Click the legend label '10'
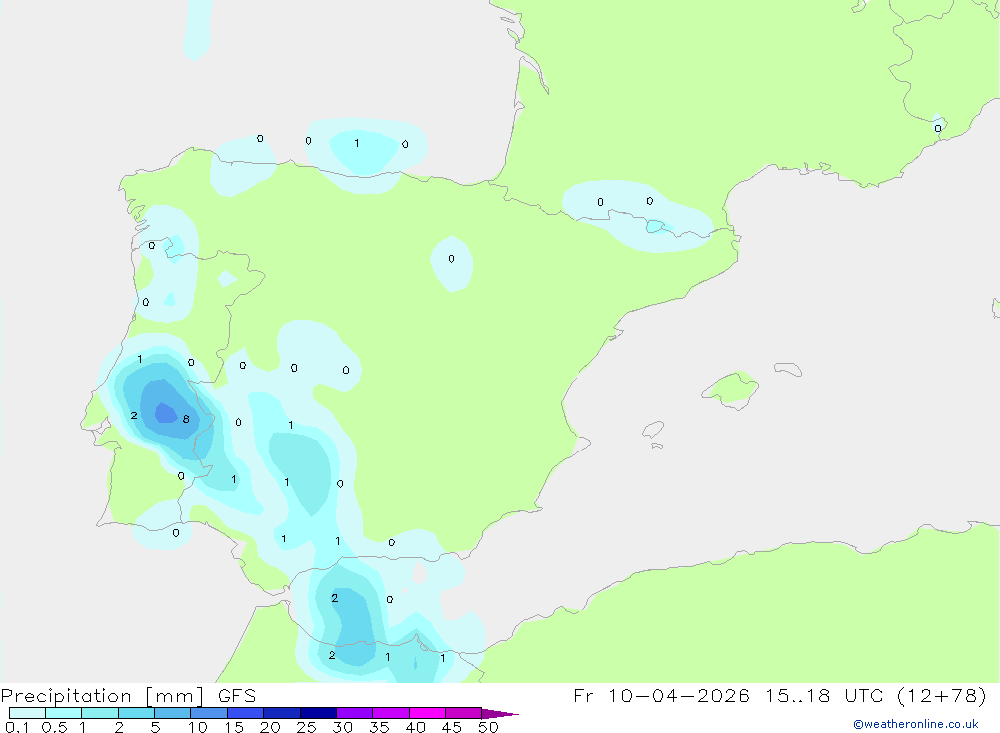The width and height of the screenshot is (1000, 733). [198, 727]
